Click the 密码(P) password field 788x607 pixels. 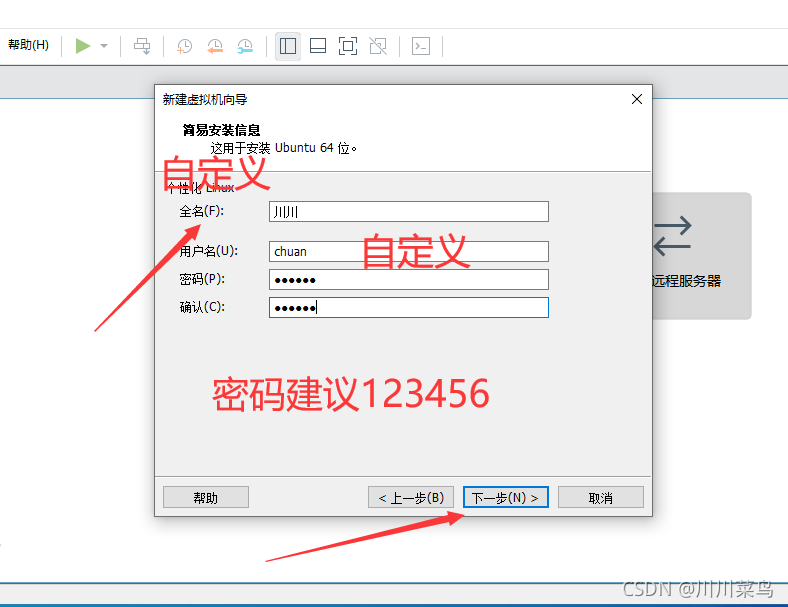pyautogui.click(x=409, y=279)
